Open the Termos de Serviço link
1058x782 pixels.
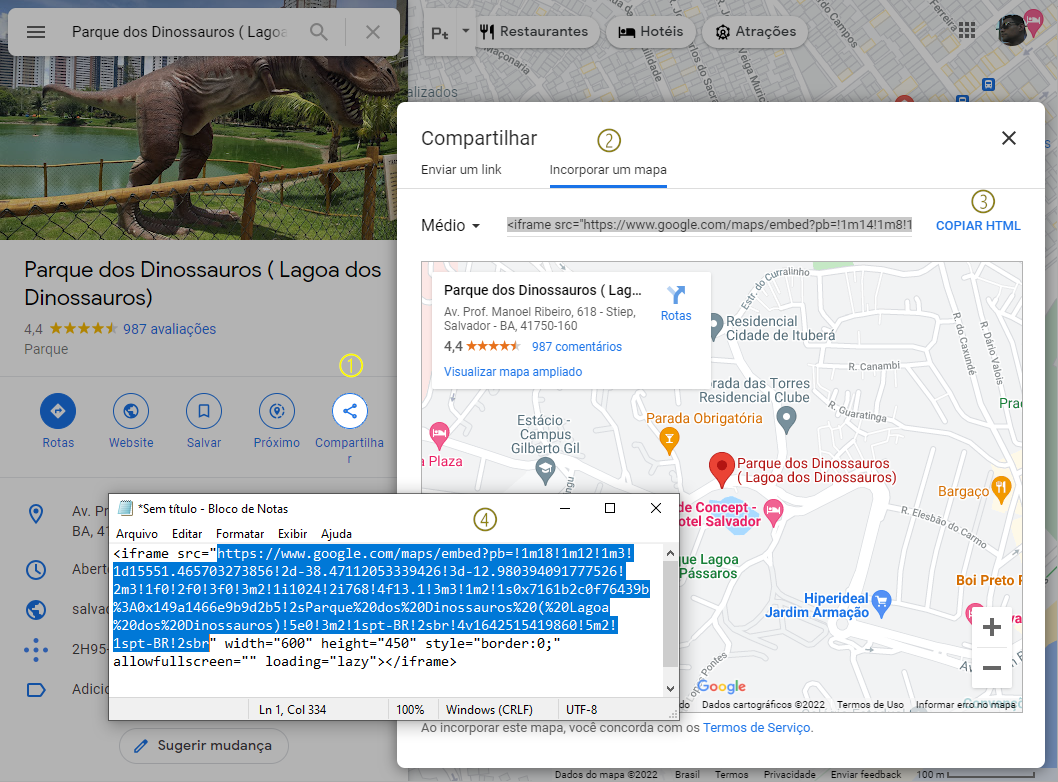point(758,727)
